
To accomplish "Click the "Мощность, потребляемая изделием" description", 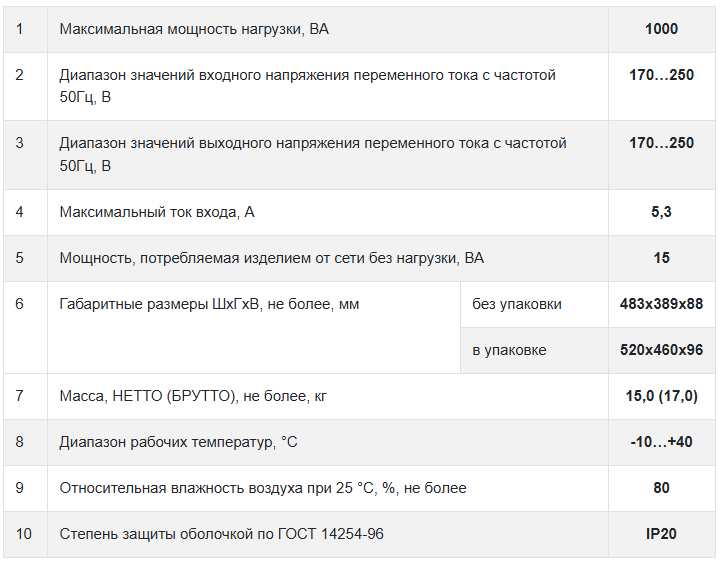I will pos(271,258).
